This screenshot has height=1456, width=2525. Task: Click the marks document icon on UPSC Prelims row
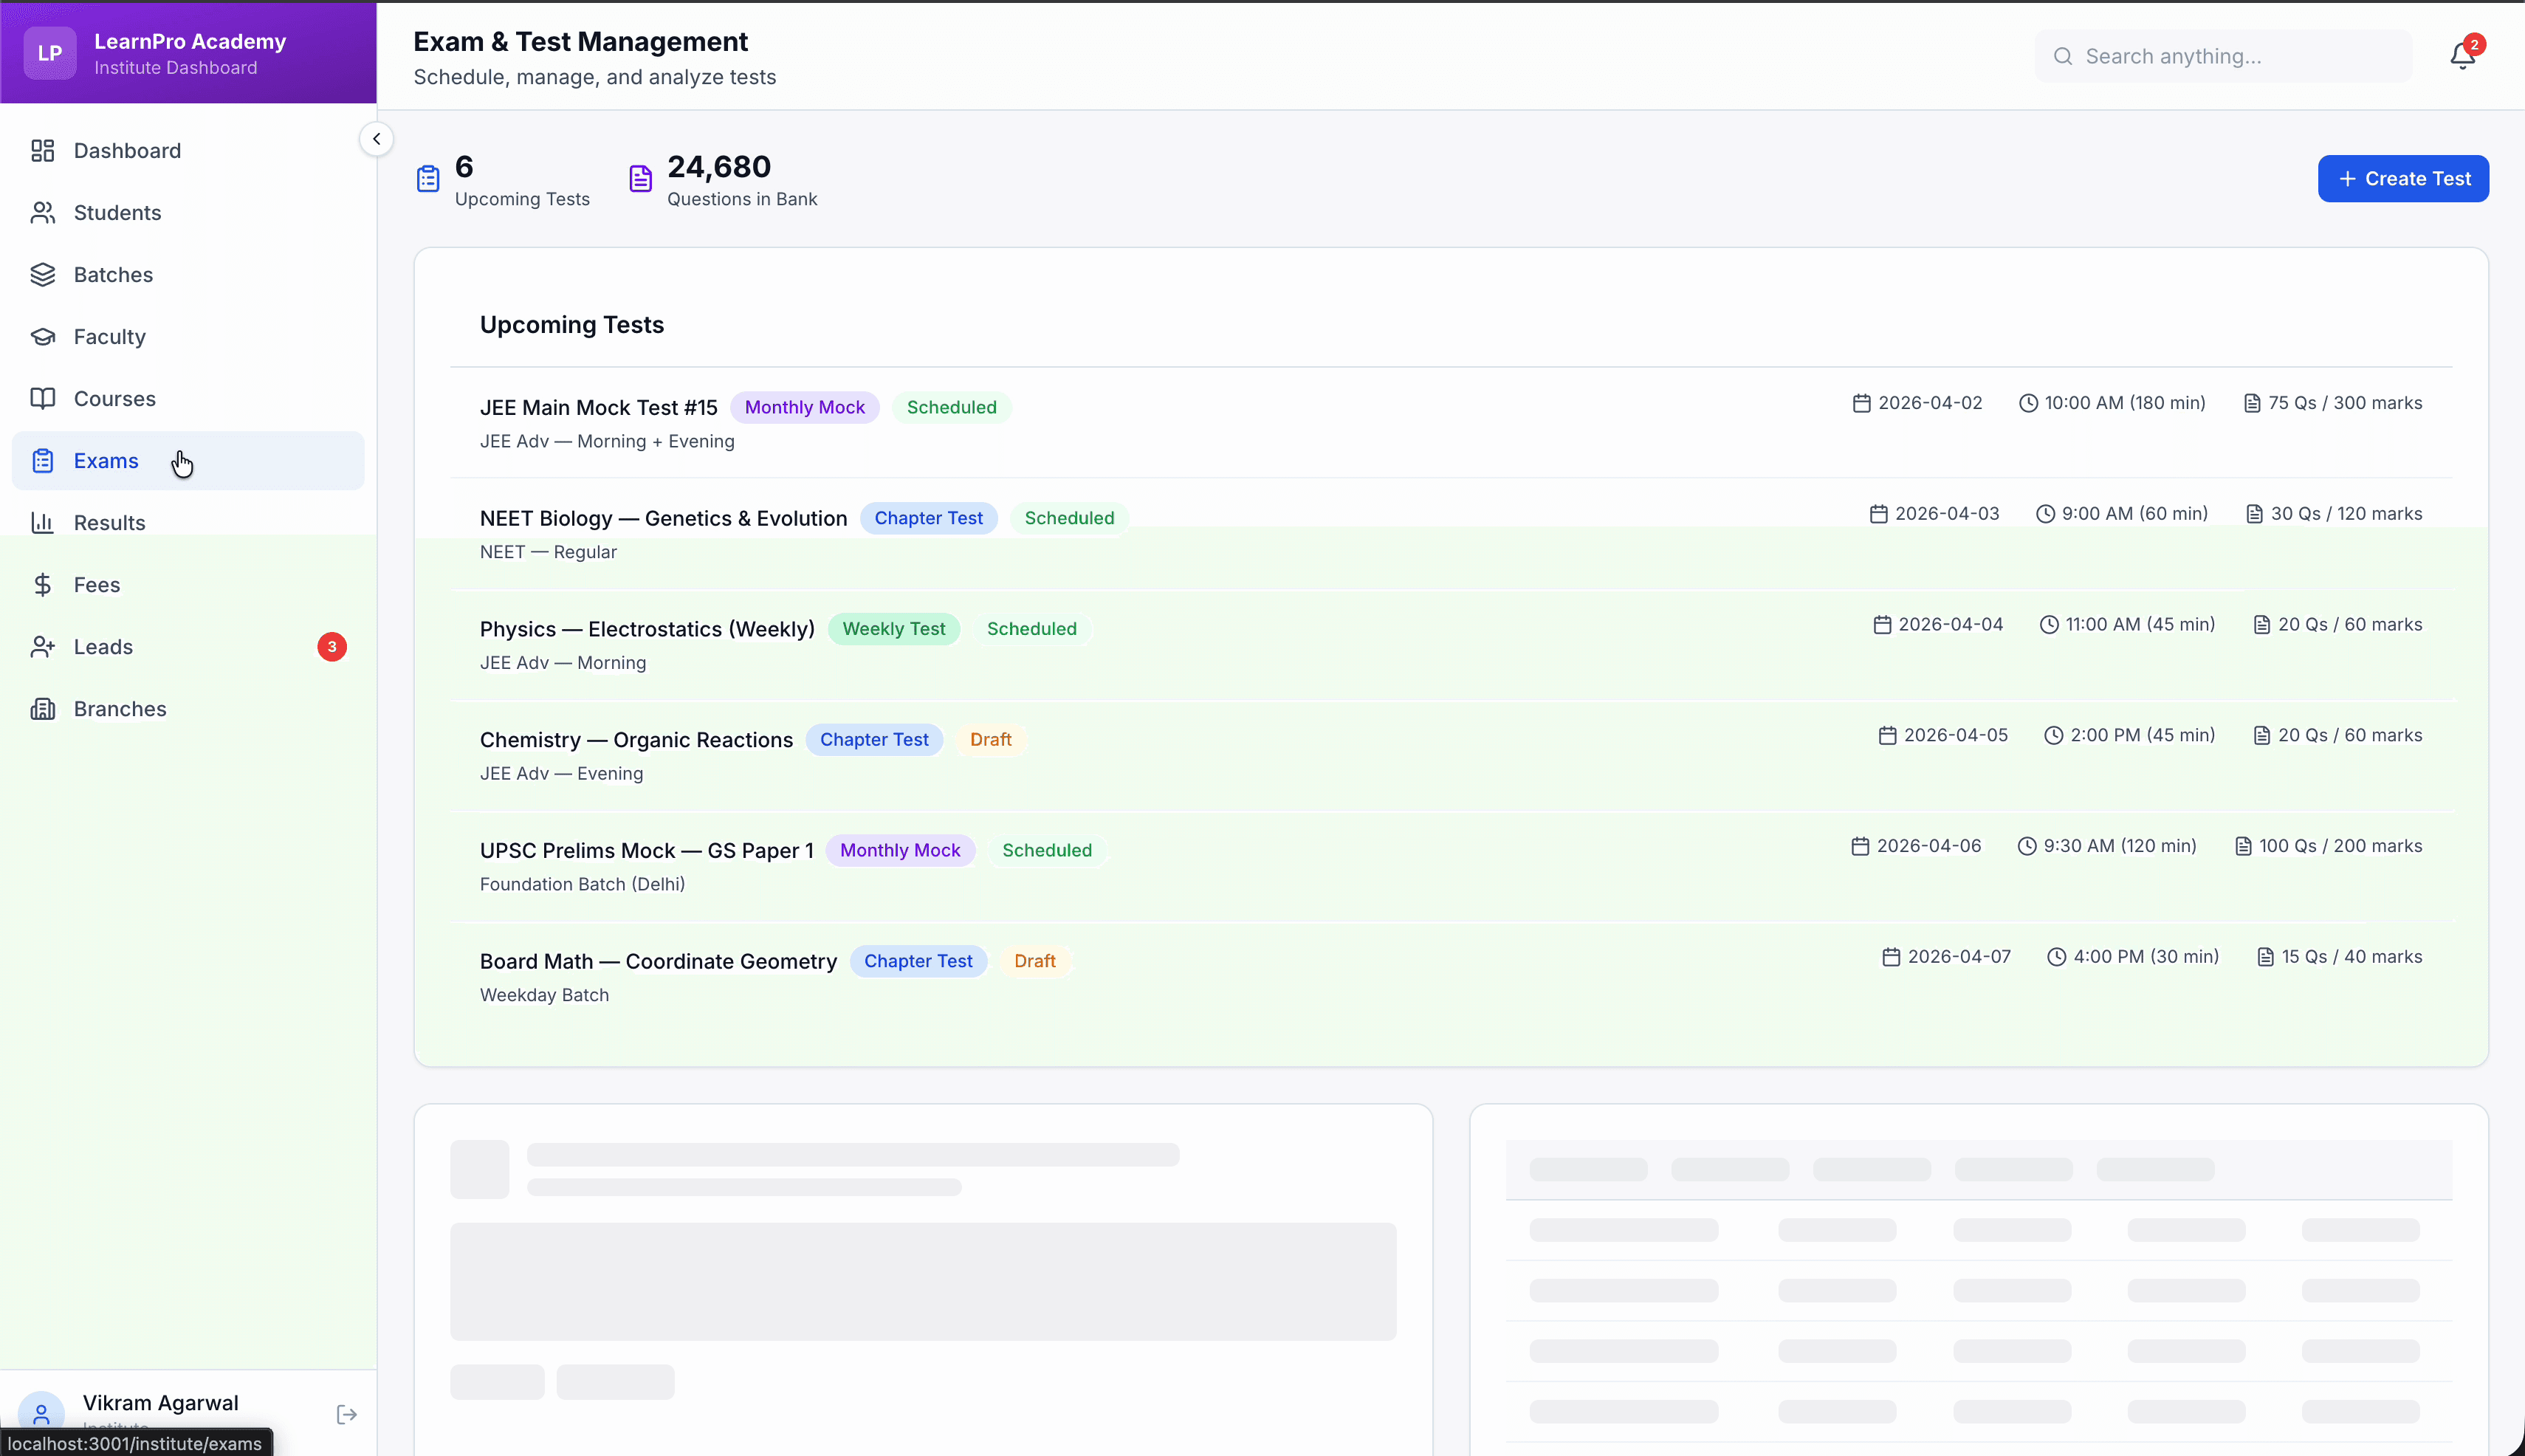pos(2243,845)
